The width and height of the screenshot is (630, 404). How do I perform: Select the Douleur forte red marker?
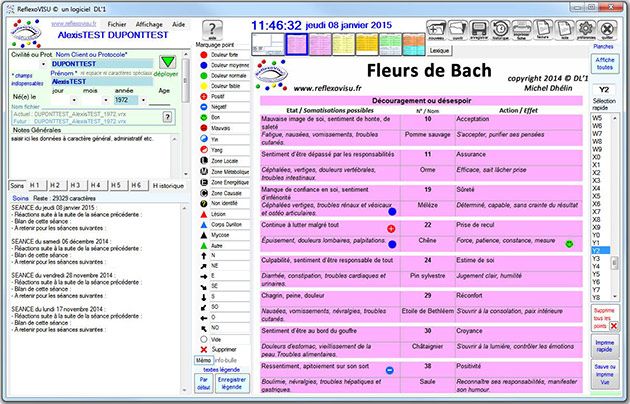(204, 55)
